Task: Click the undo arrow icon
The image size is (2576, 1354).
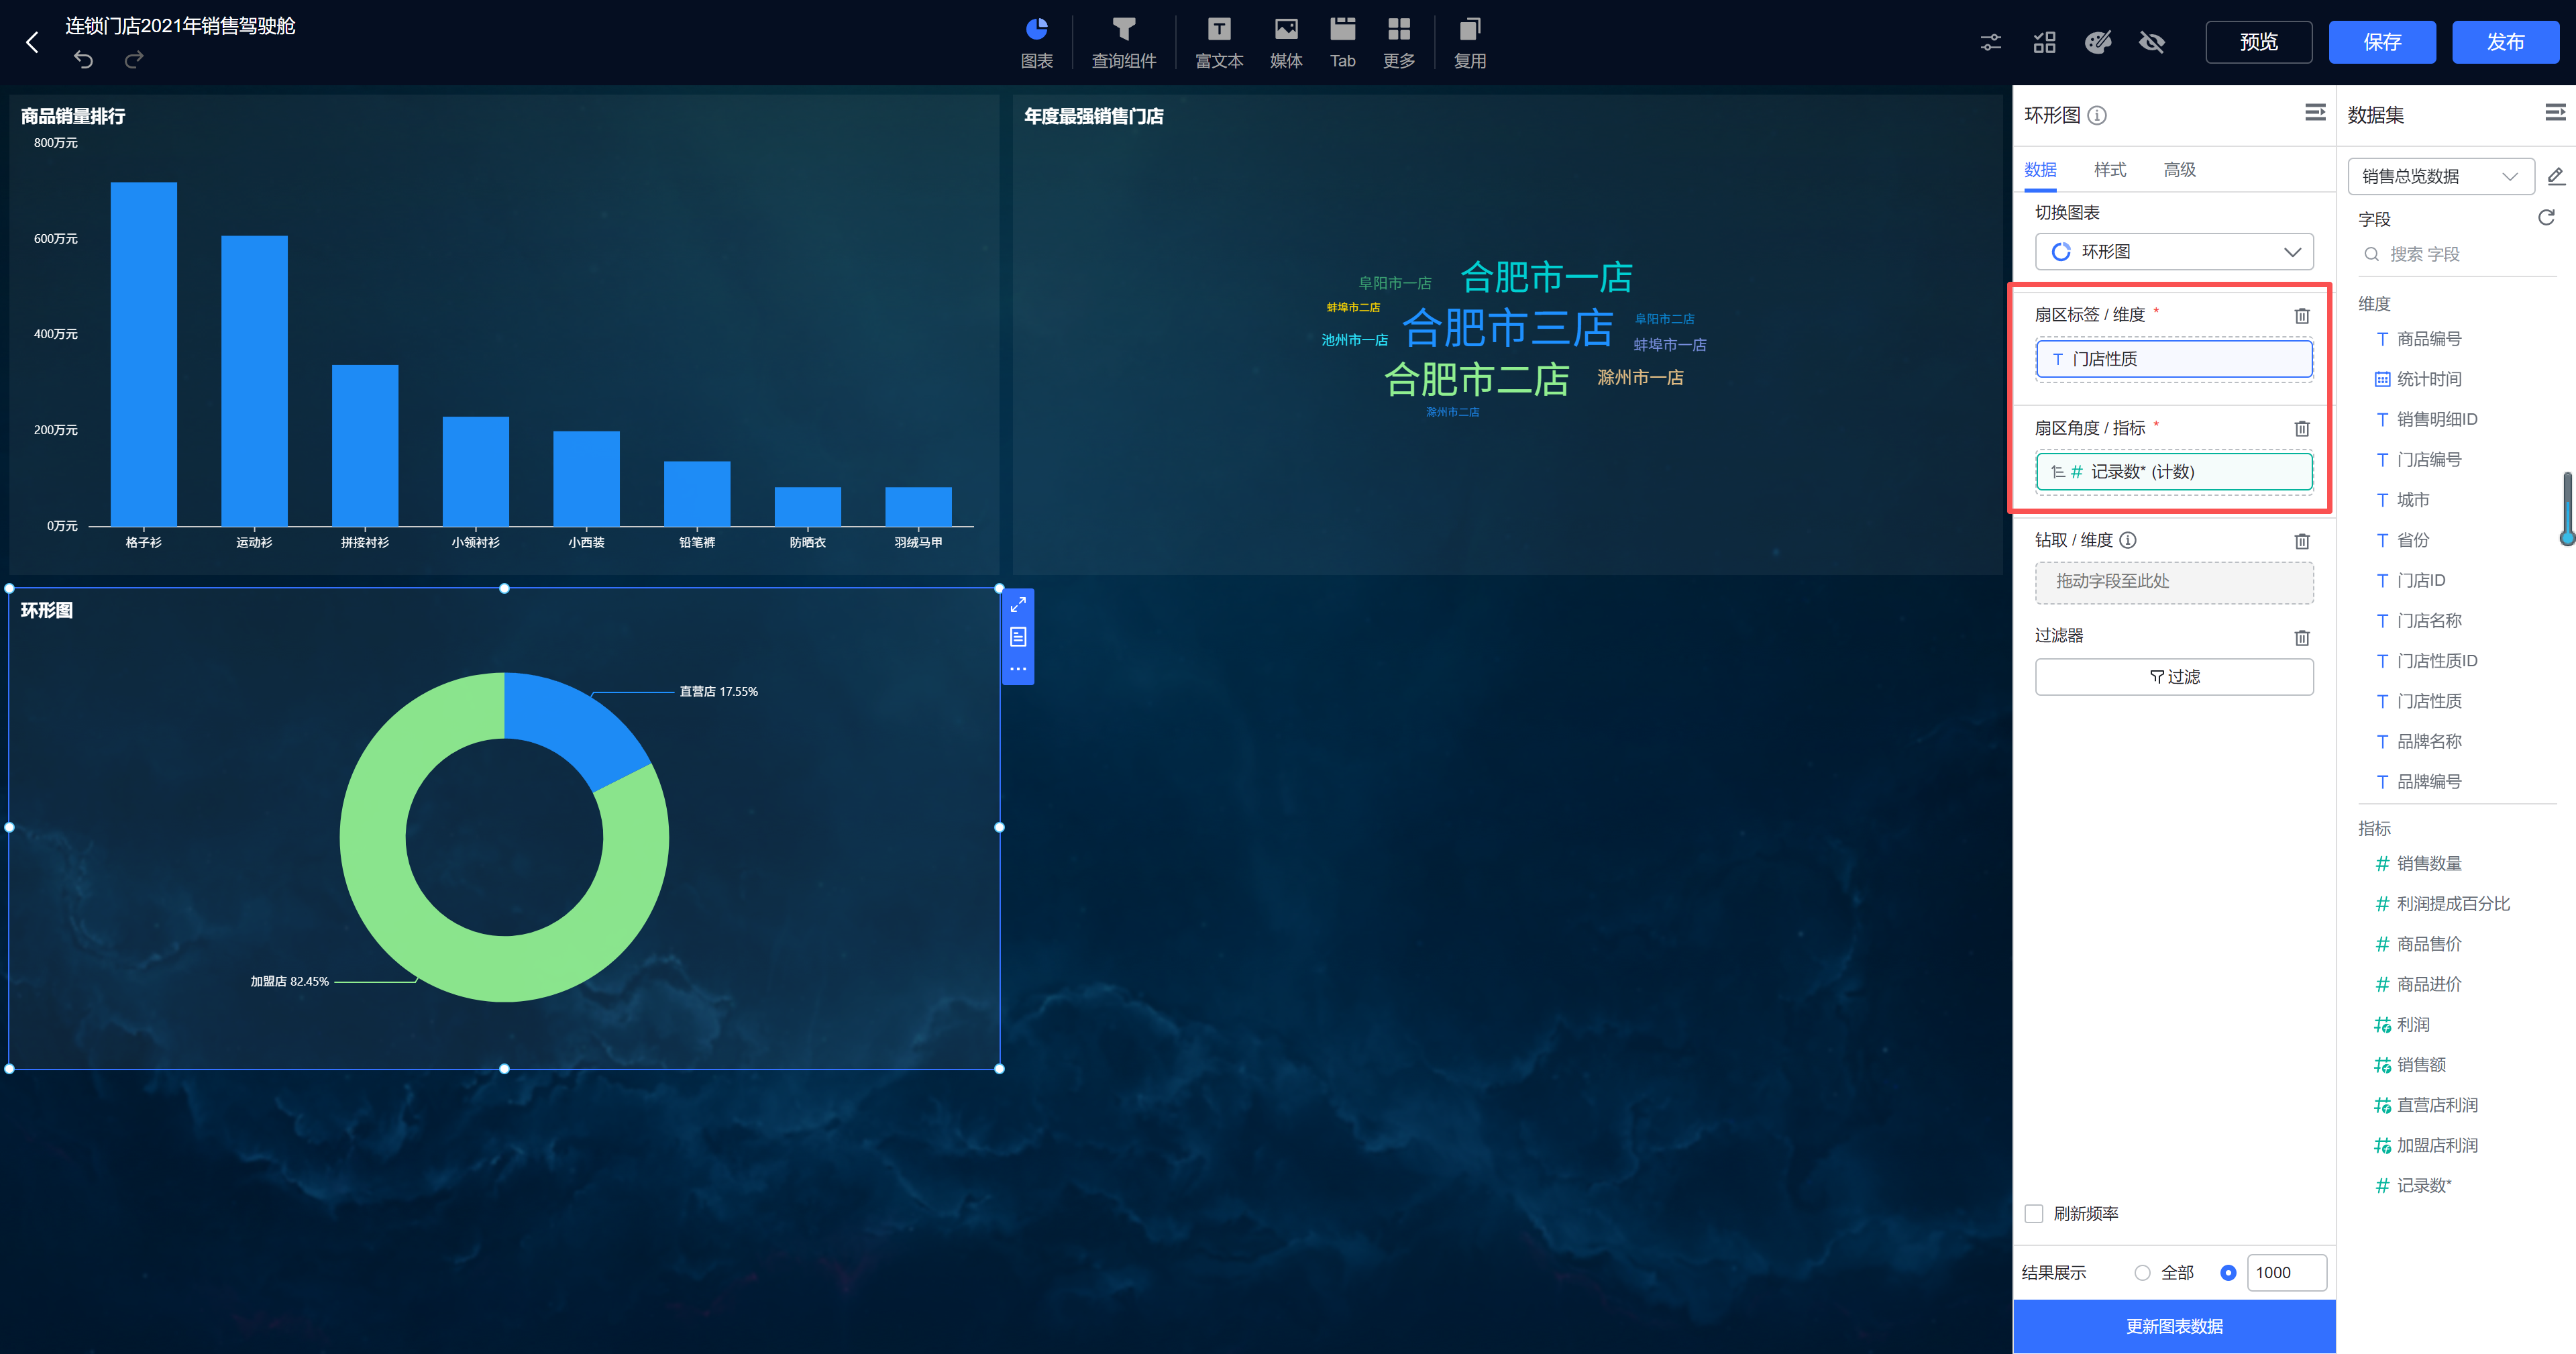Action: tap(83, 60)
